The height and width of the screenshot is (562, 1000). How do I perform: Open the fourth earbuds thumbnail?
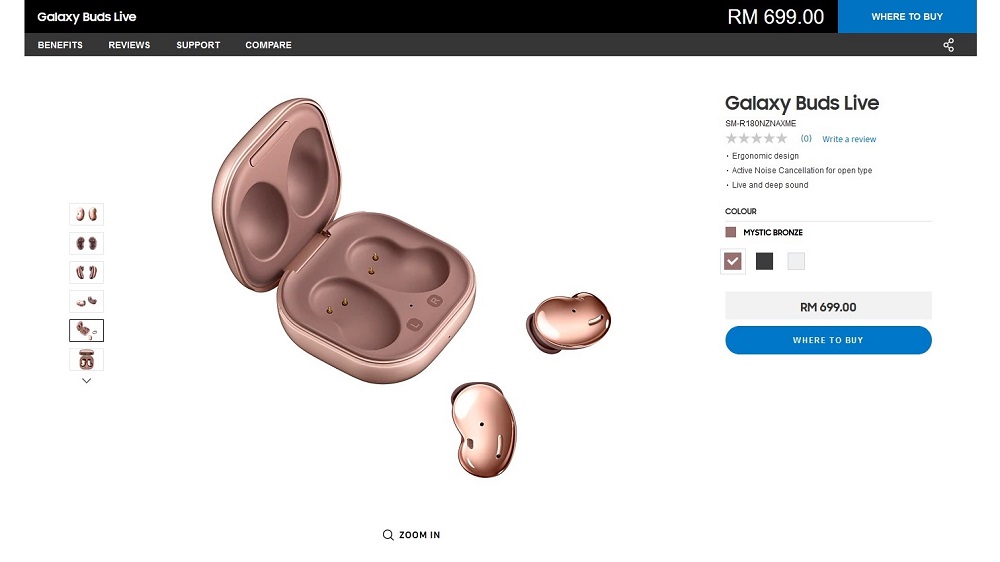point(86,301)
